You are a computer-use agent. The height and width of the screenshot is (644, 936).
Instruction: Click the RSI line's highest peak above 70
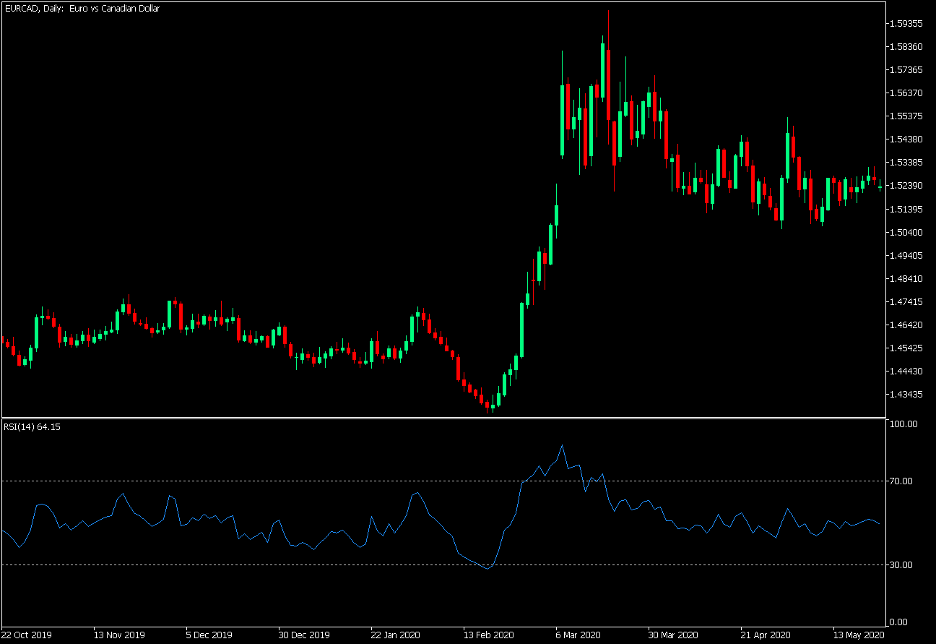tap(562, 446)
